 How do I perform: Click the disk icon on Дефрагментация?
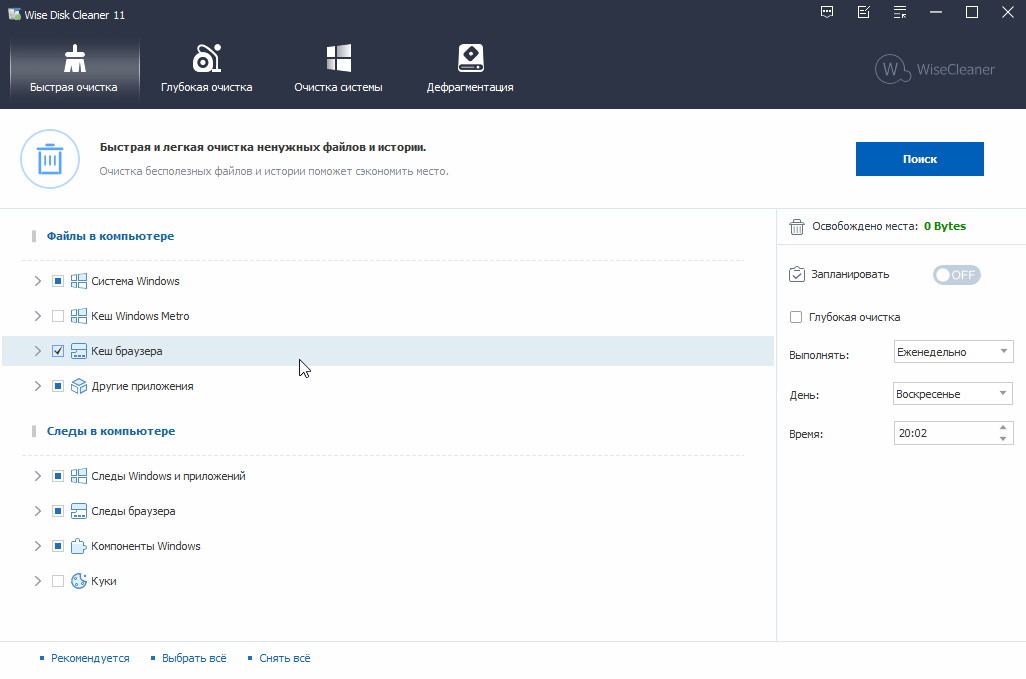coord(470,58)
